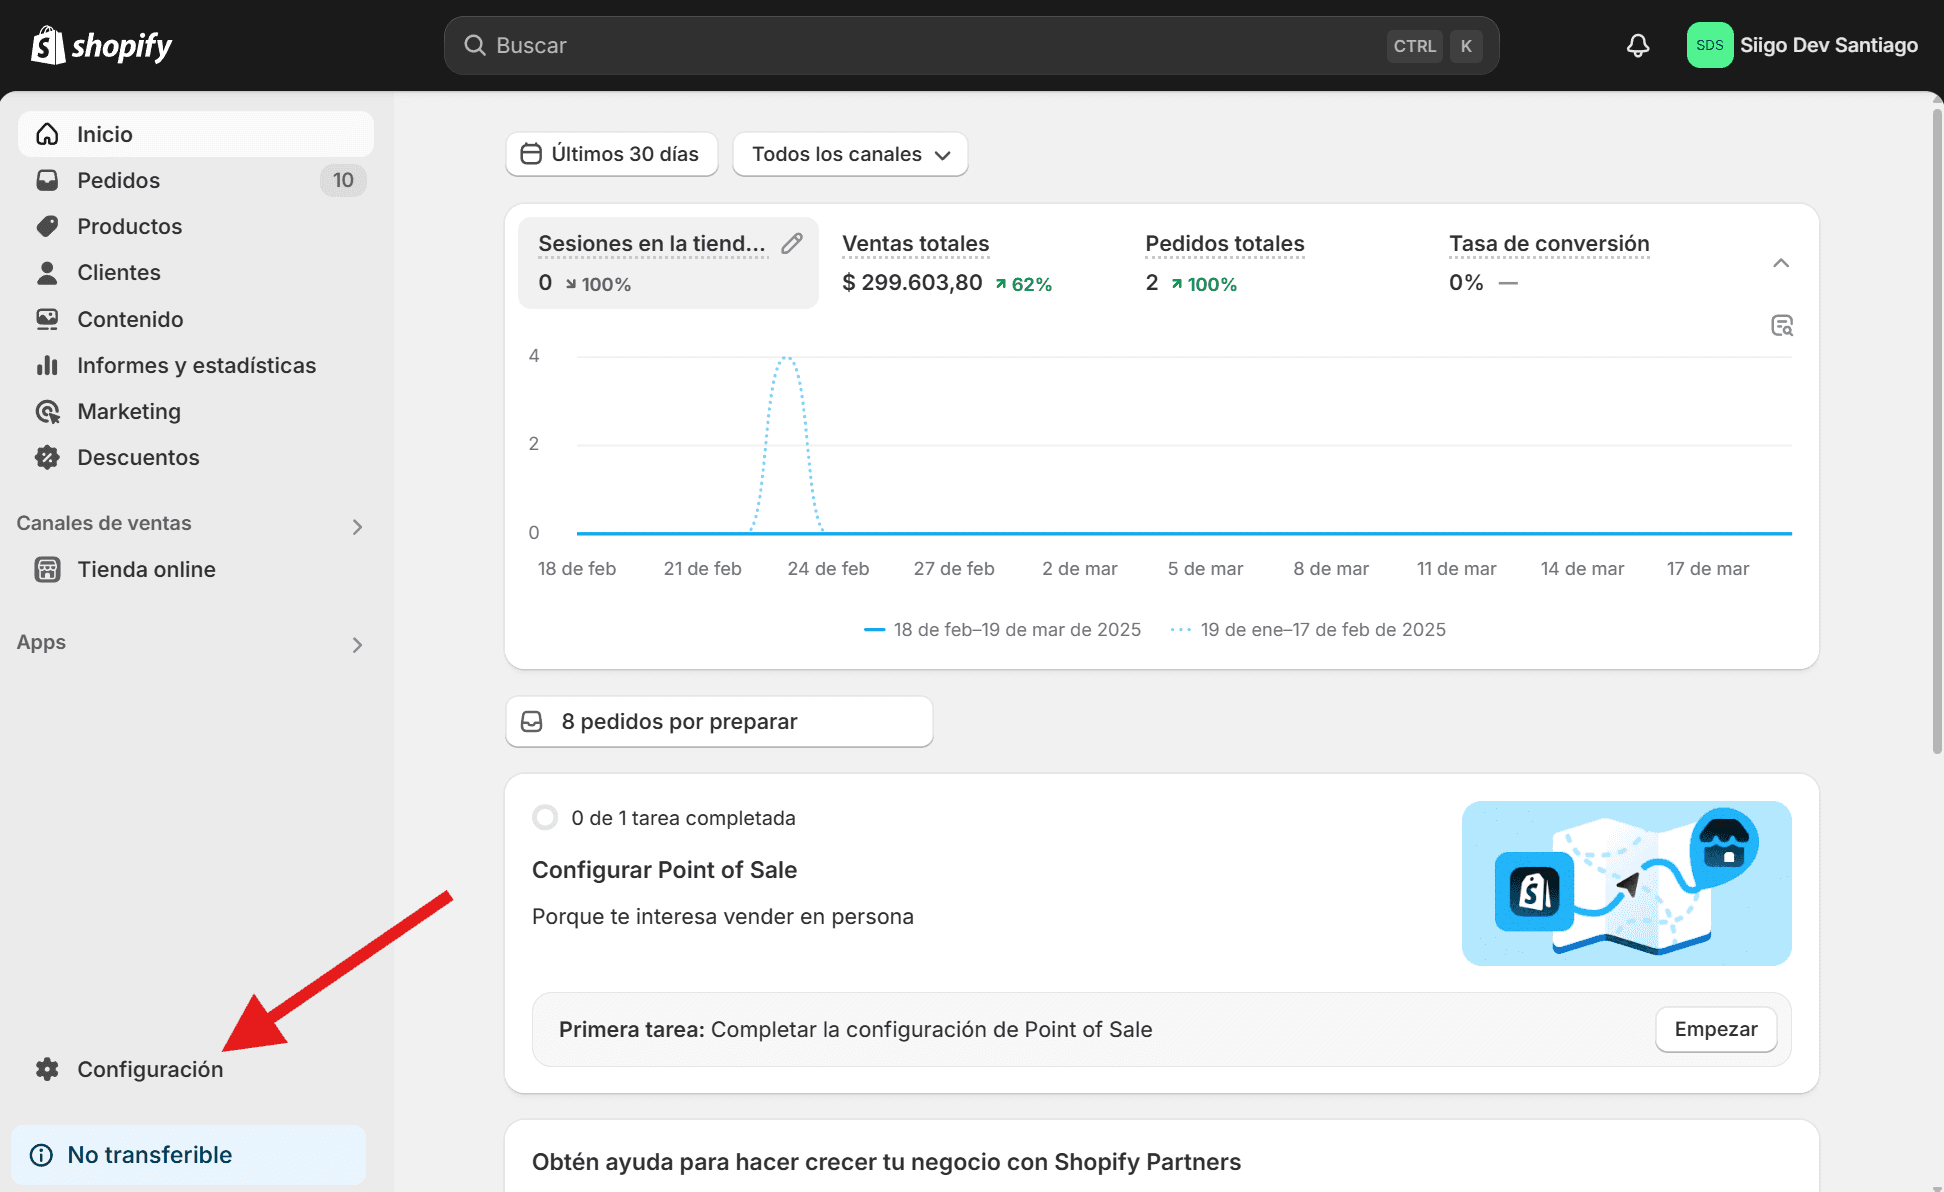Click the calendar icon in date filter

(x=532, y=154)
